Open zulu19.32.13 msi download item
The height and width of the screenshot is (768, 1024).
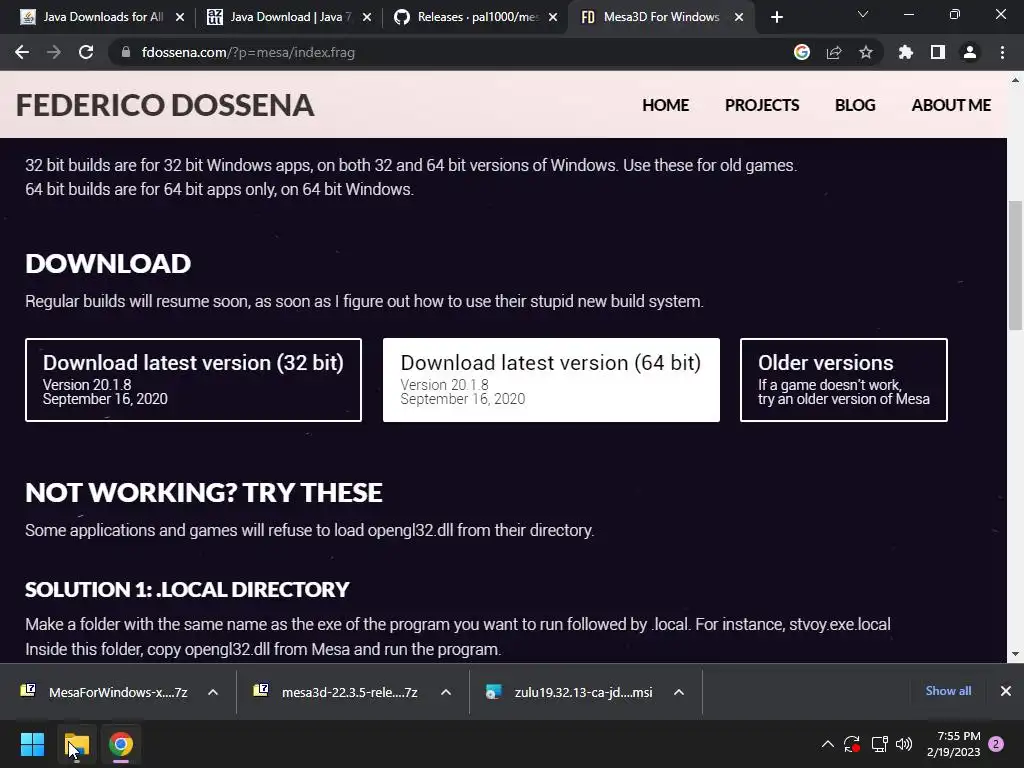click(570, 692)
